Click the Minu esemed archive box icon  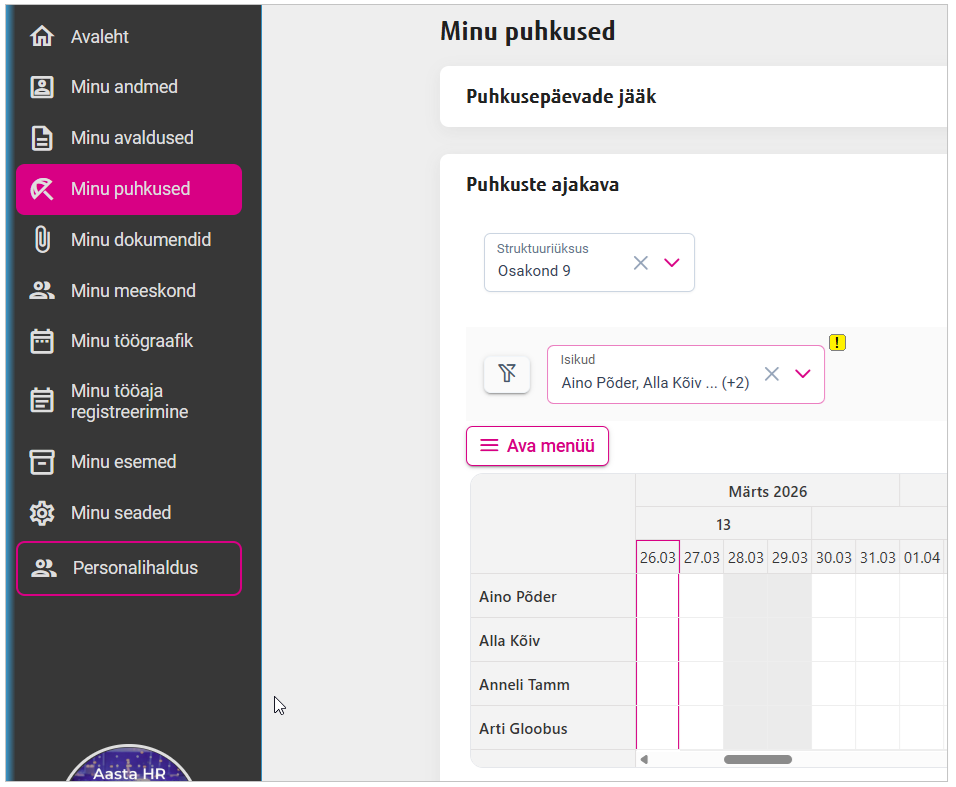tap(41, 462)
